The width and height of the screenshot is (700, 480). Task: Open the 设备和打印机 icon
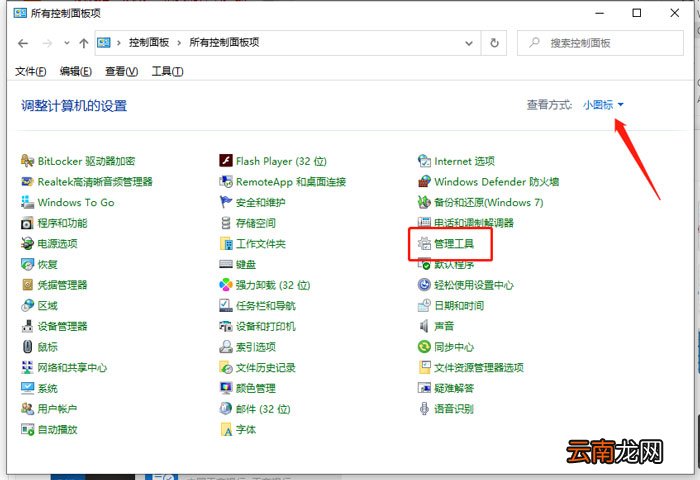click(226, 326)
